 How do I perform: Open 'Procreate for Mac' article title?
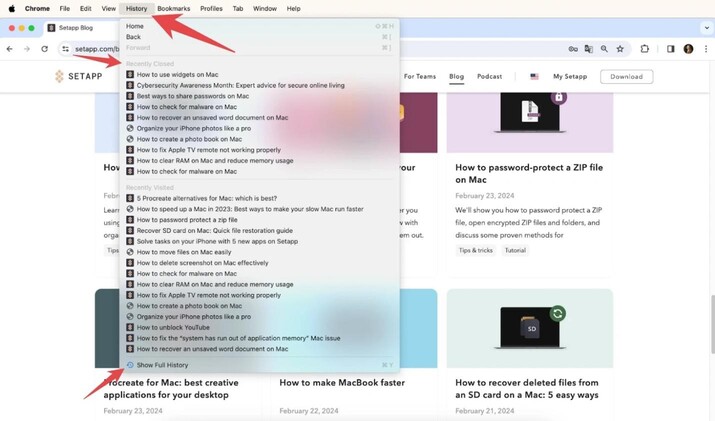tap(171, 389)
